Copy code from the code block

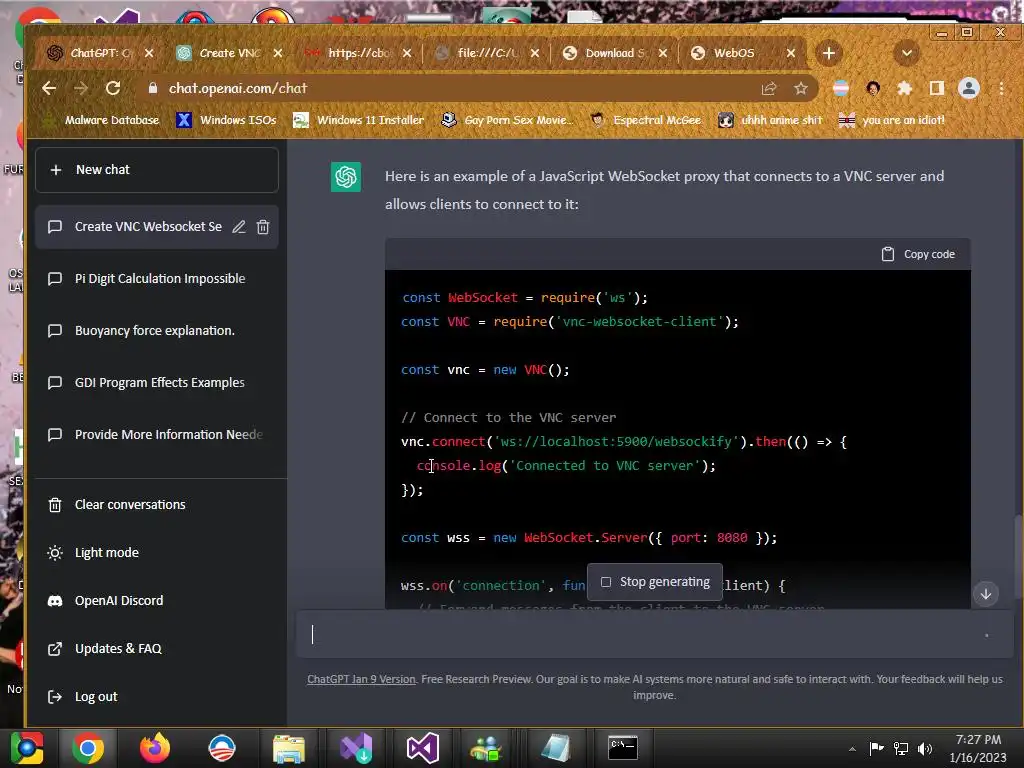[x=918, y=254]
